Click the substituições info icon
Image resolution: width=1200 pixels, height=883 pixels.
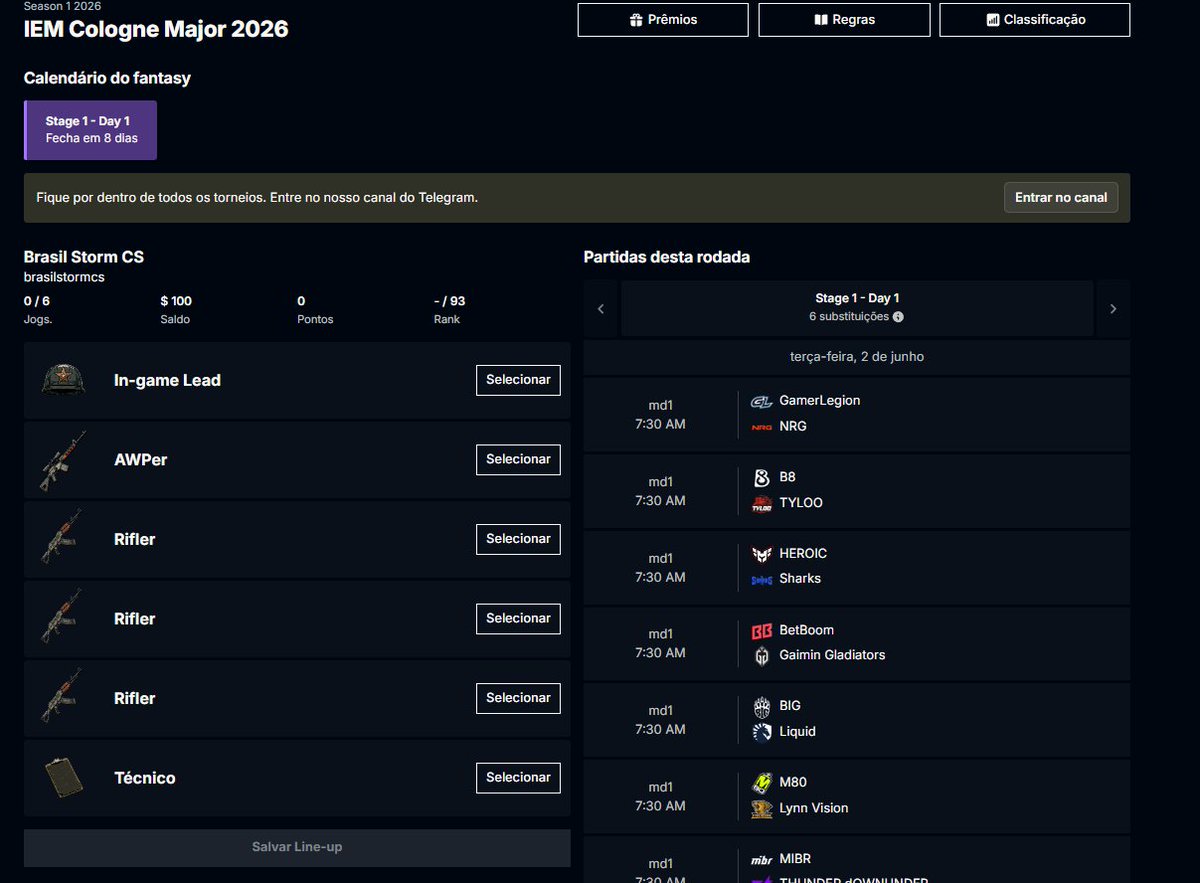click(x=898, y=317)
